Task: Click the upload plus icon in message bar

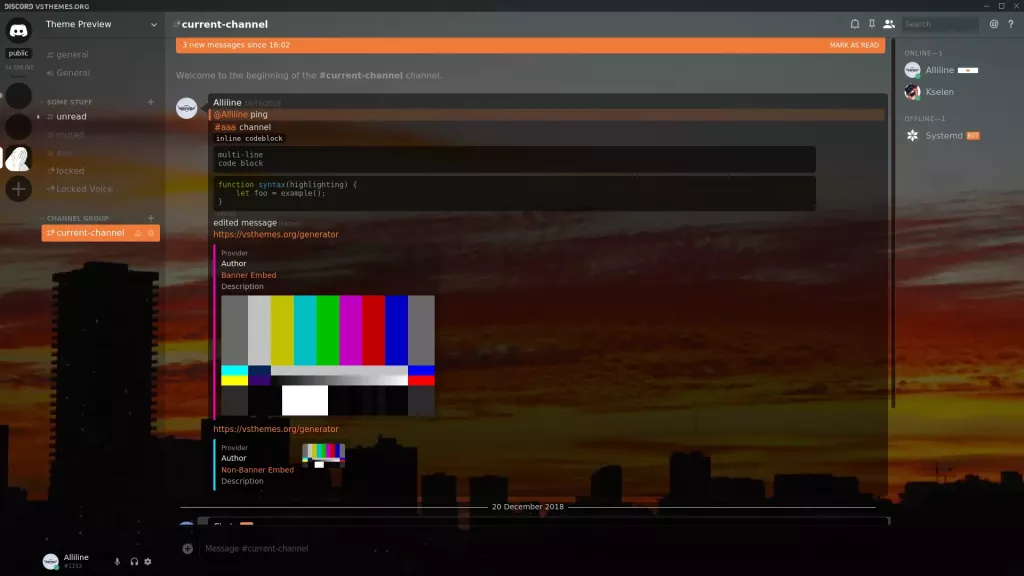Action: coord(186,548)
